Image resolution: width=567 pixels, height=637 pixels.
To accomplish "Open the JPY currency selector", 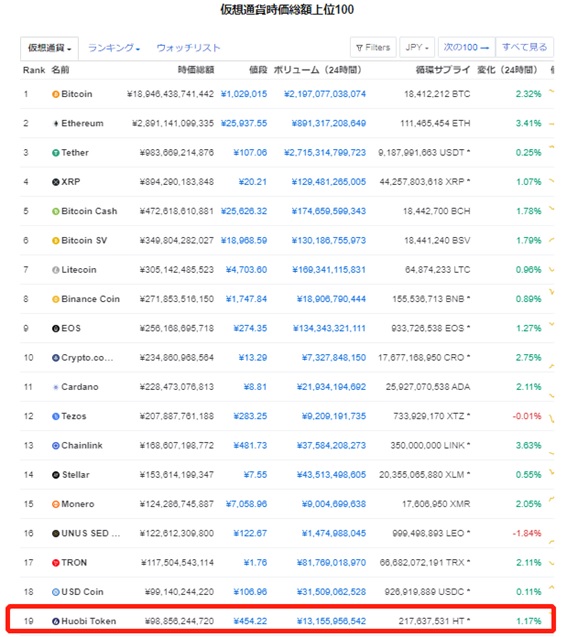I will tap(417, 48).
